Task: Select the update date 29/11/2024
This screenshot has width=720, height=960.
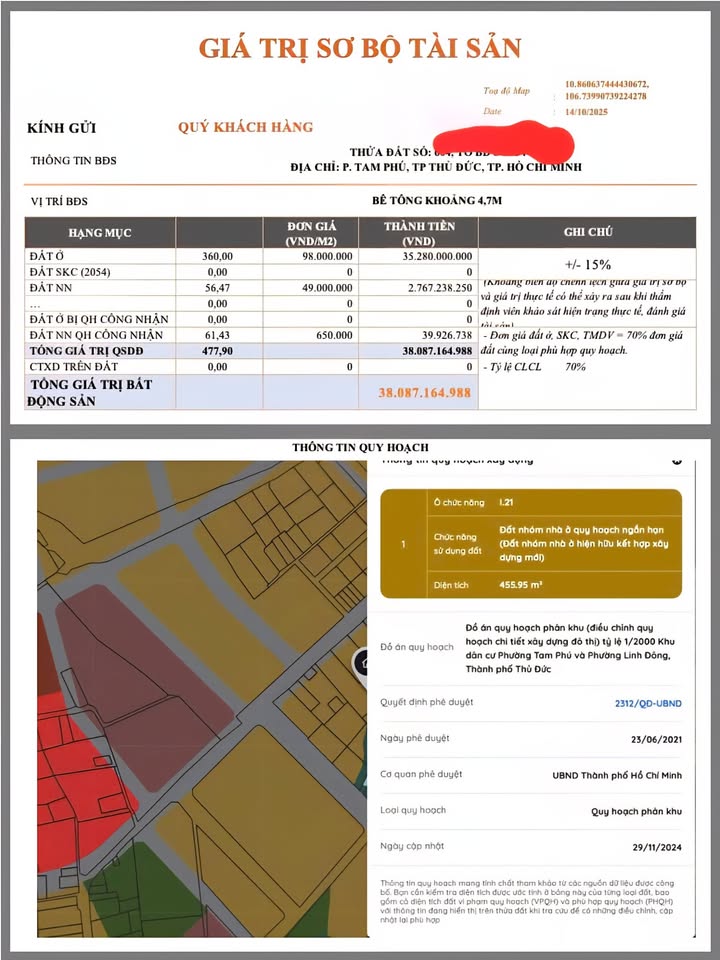Action: tap(651, 846)
